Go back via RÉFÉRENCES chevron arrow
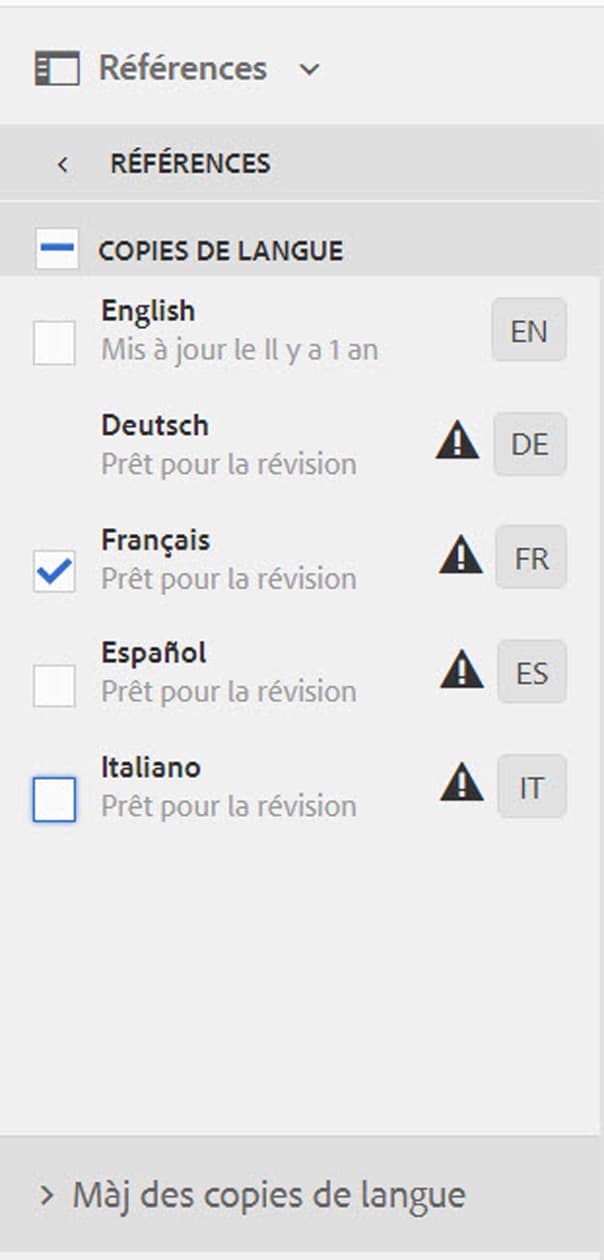 [63, 164]
